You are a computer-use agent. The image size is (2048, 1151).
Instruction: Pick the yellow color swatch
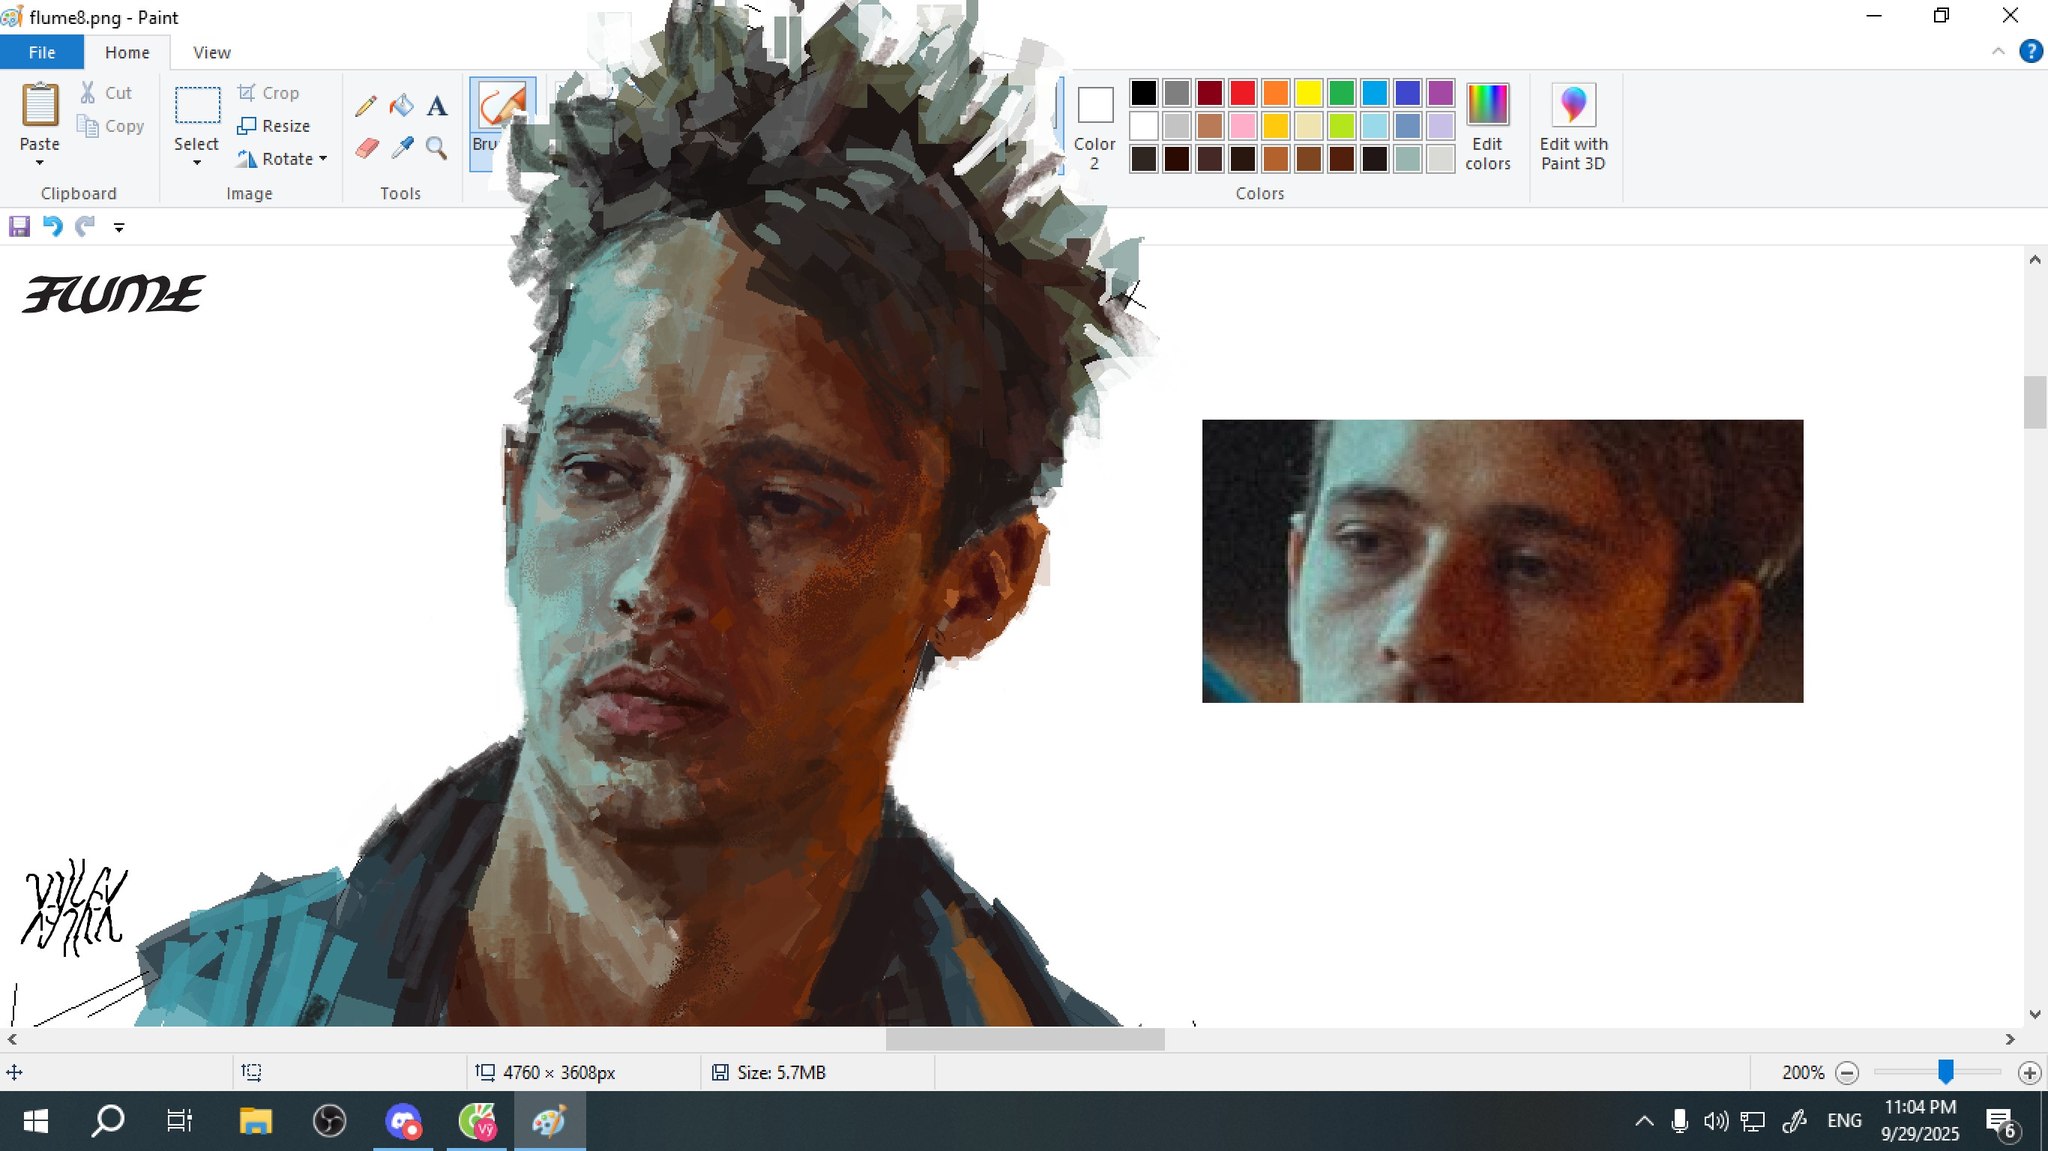1309,93
